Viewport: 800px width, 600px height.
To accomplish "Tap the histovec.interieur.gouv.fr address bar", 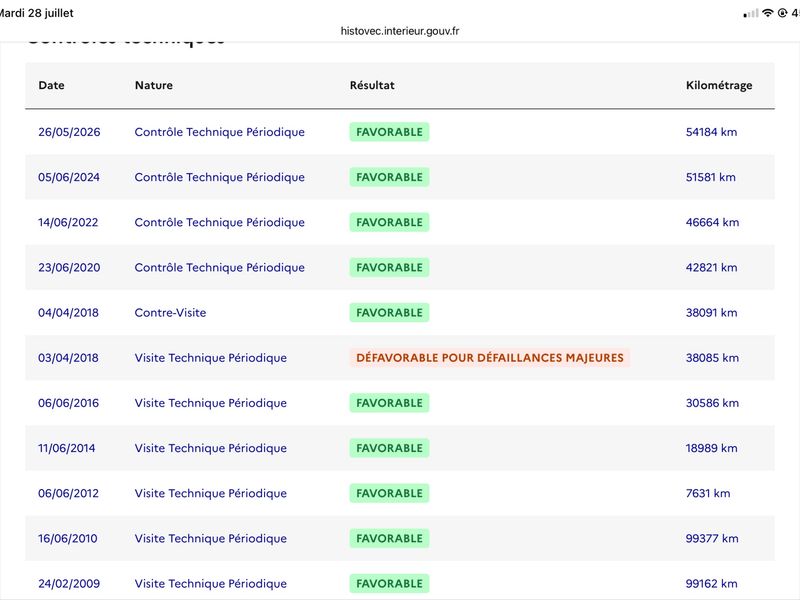I will [399, 31].
